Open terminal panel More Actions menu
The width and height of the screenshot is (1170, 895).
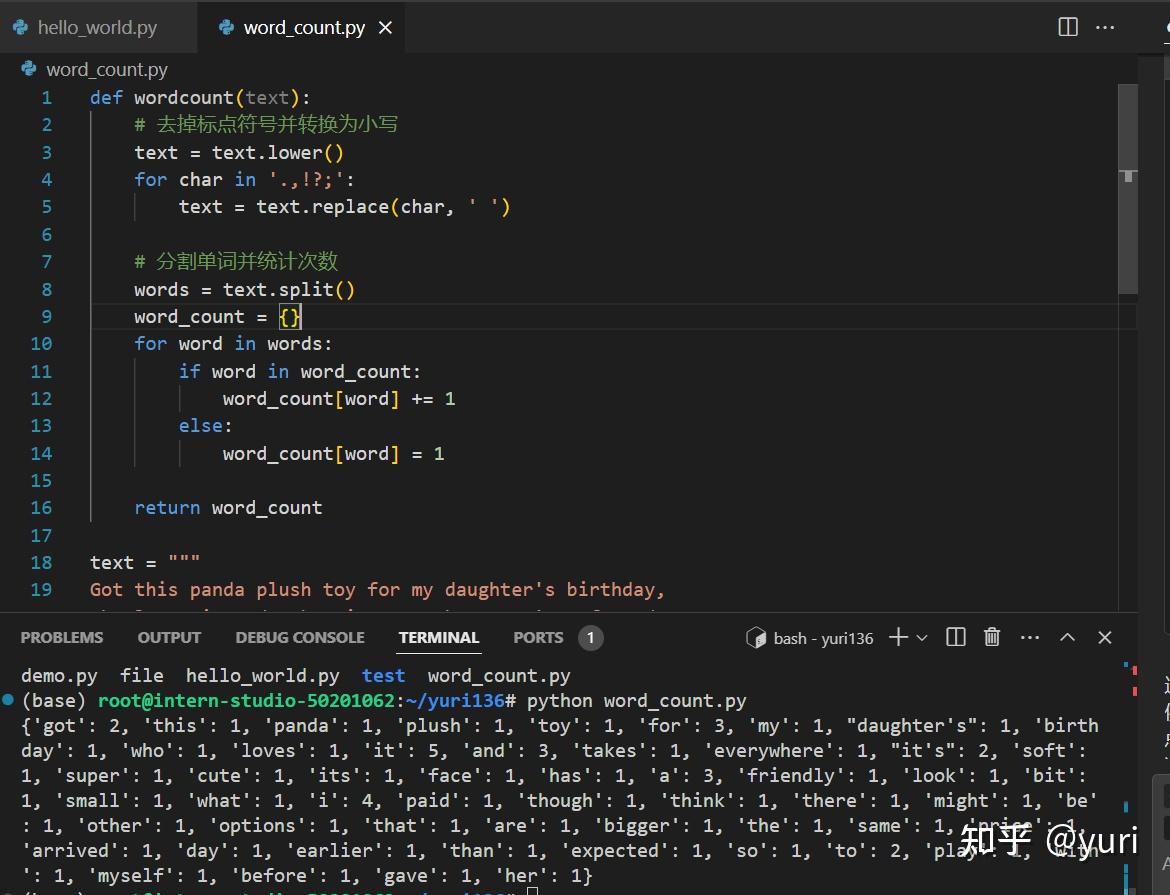pyautogui.click(x=1030, y=637)
